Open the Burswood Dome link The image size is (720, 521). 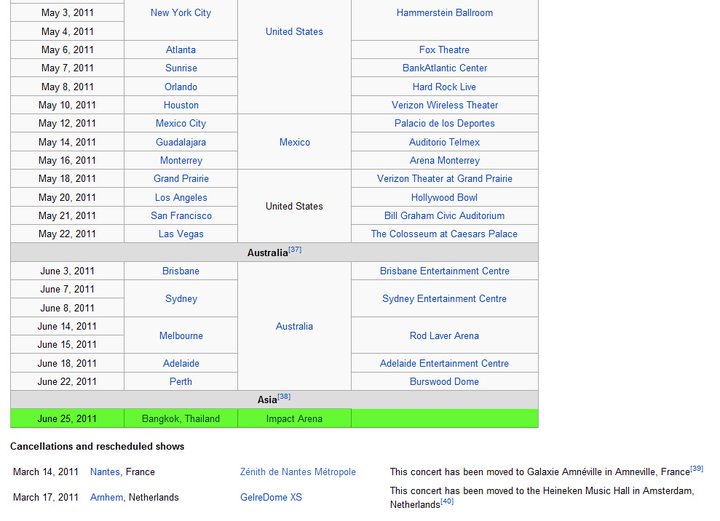tap(444, 382)
